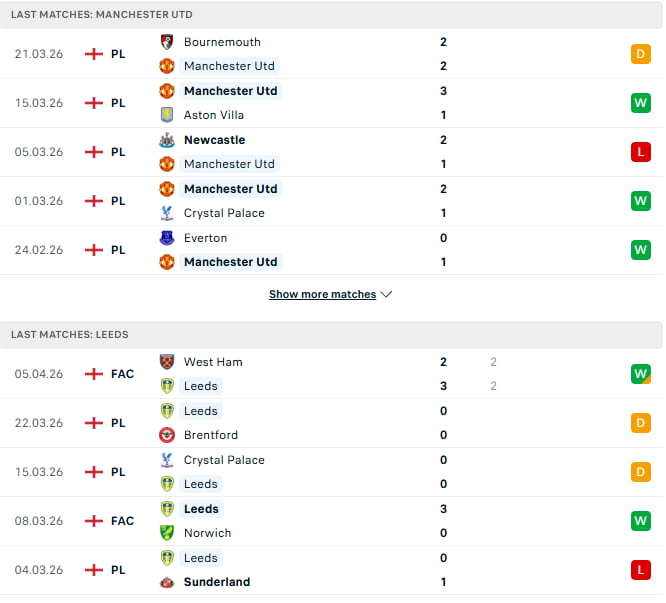Click the Brentford club crest icon

pos(167,435)
